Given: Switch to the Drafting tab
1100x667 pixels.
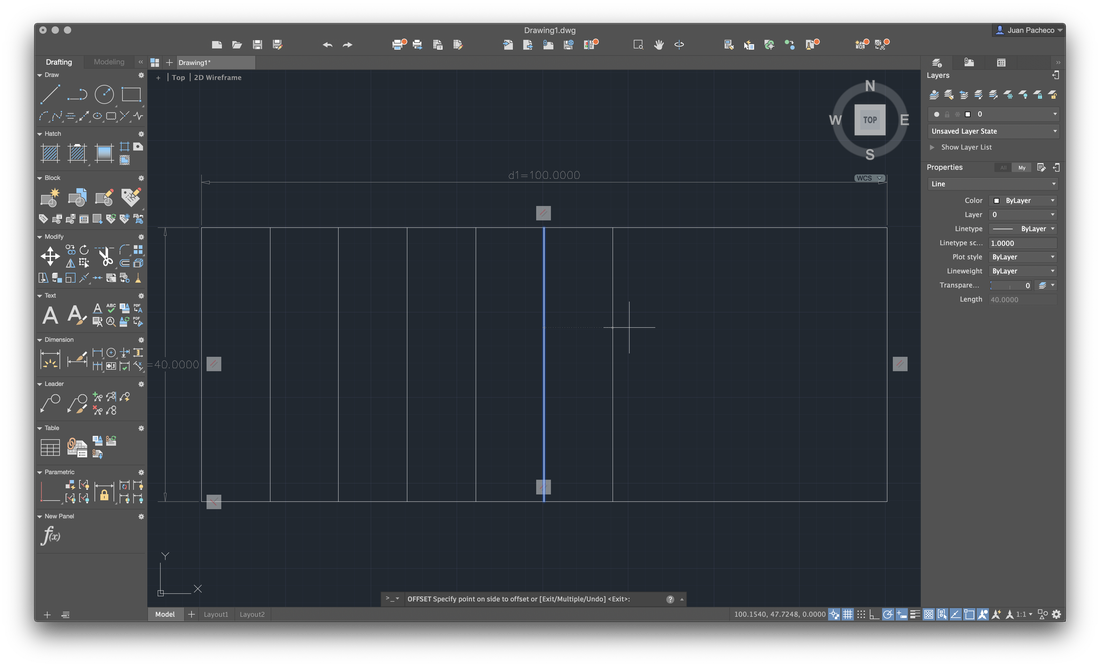Looking at the screenshot, I should [59, 62].
